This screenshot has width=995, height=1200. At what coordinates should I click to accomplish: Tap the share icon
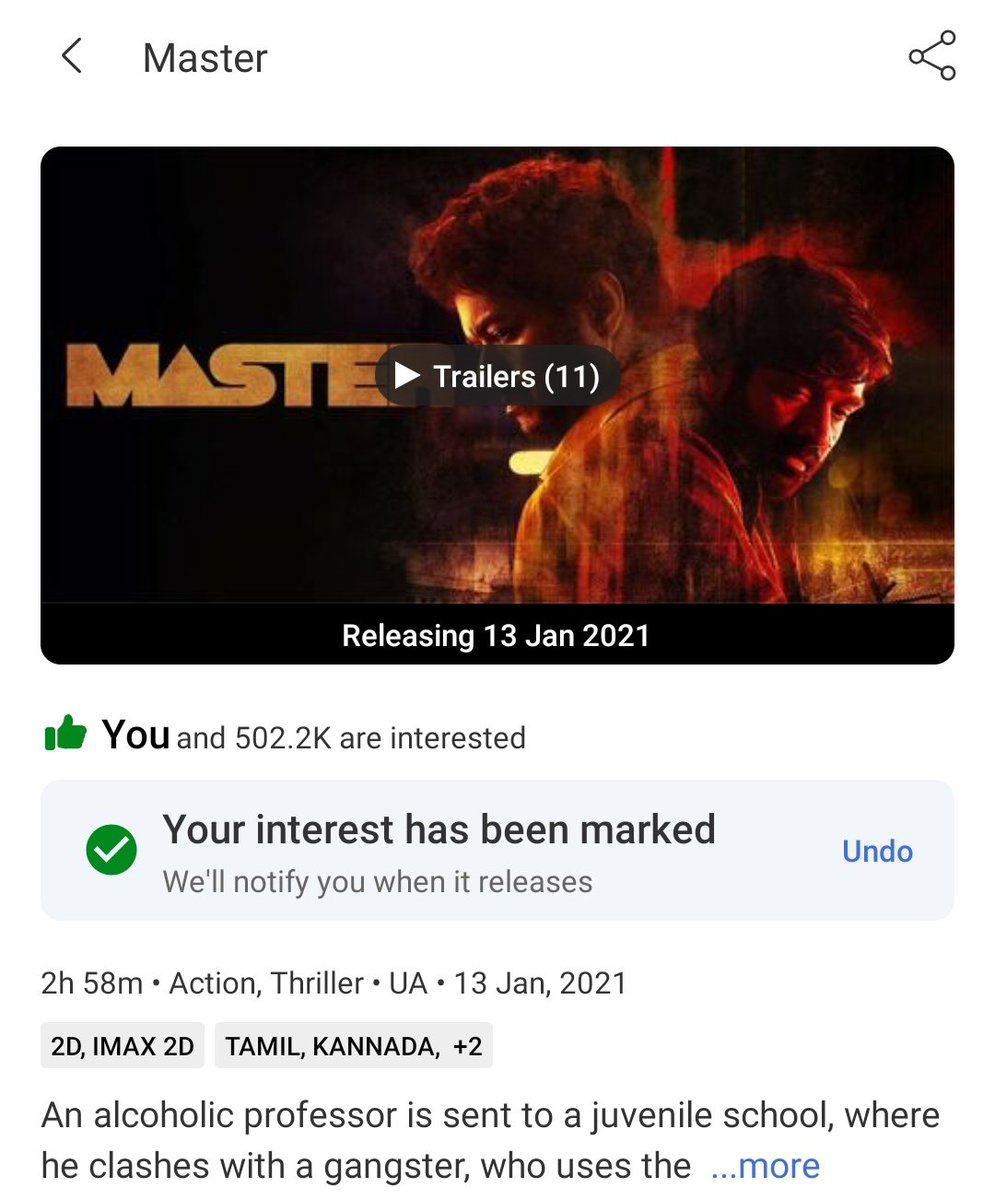coord(932,56)
